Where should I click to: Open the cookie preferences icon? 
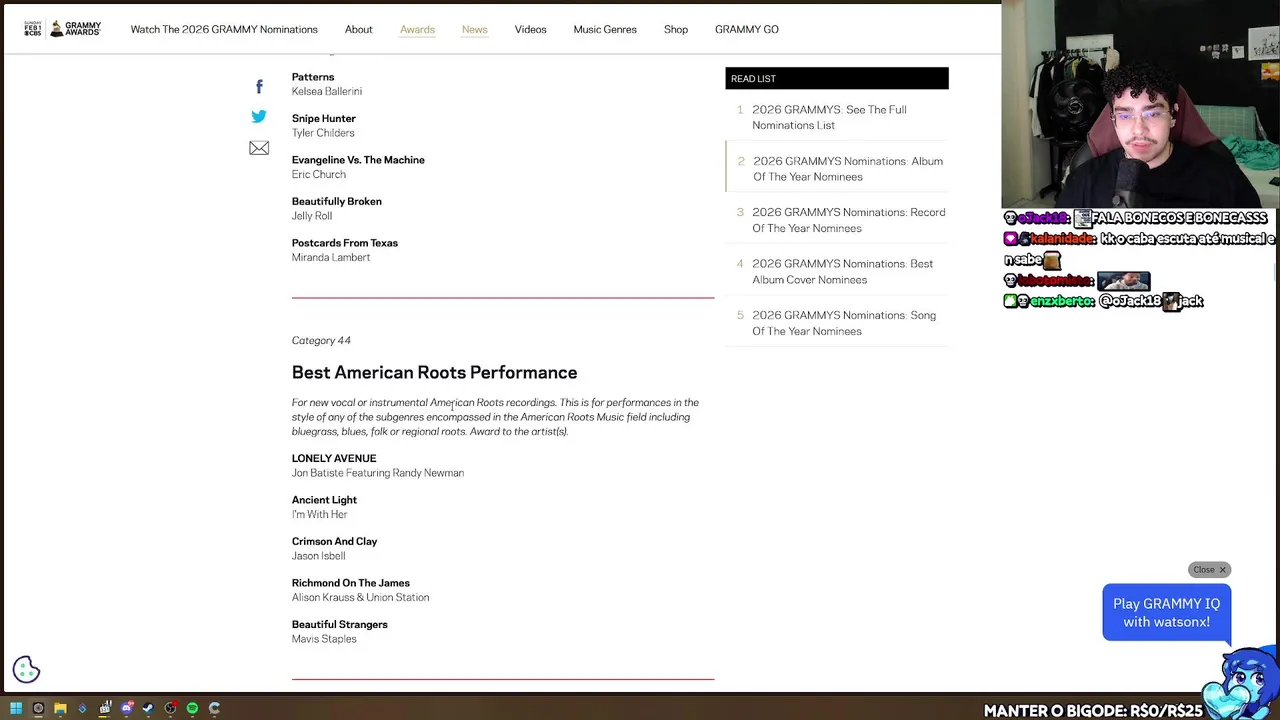(26, 669)
